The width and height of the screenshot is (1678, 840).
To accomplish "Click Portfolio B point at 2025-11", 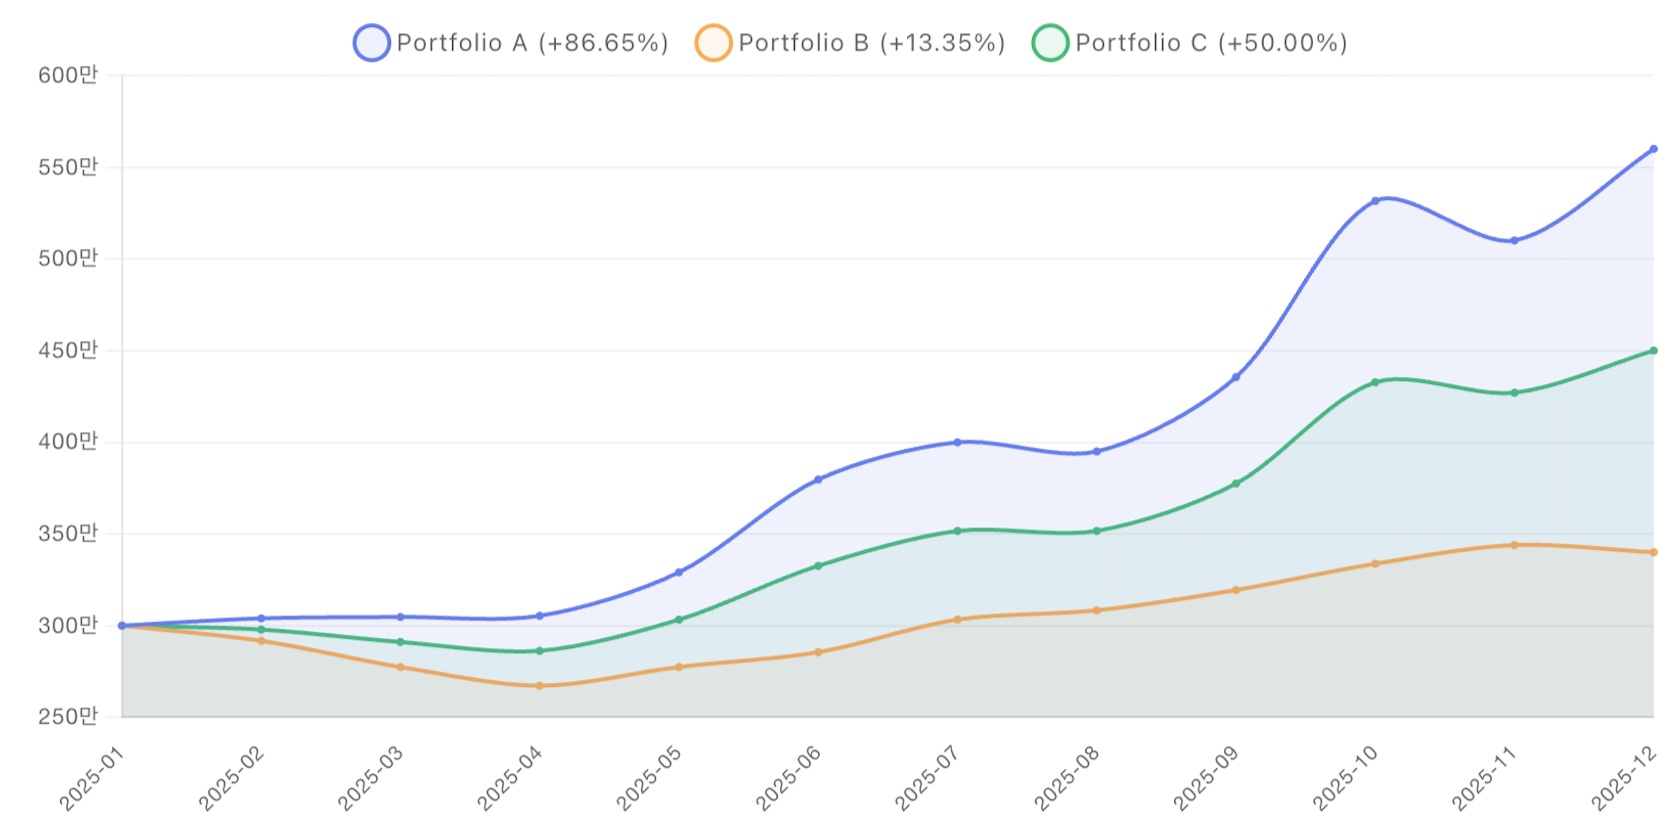I will 1514,545.
